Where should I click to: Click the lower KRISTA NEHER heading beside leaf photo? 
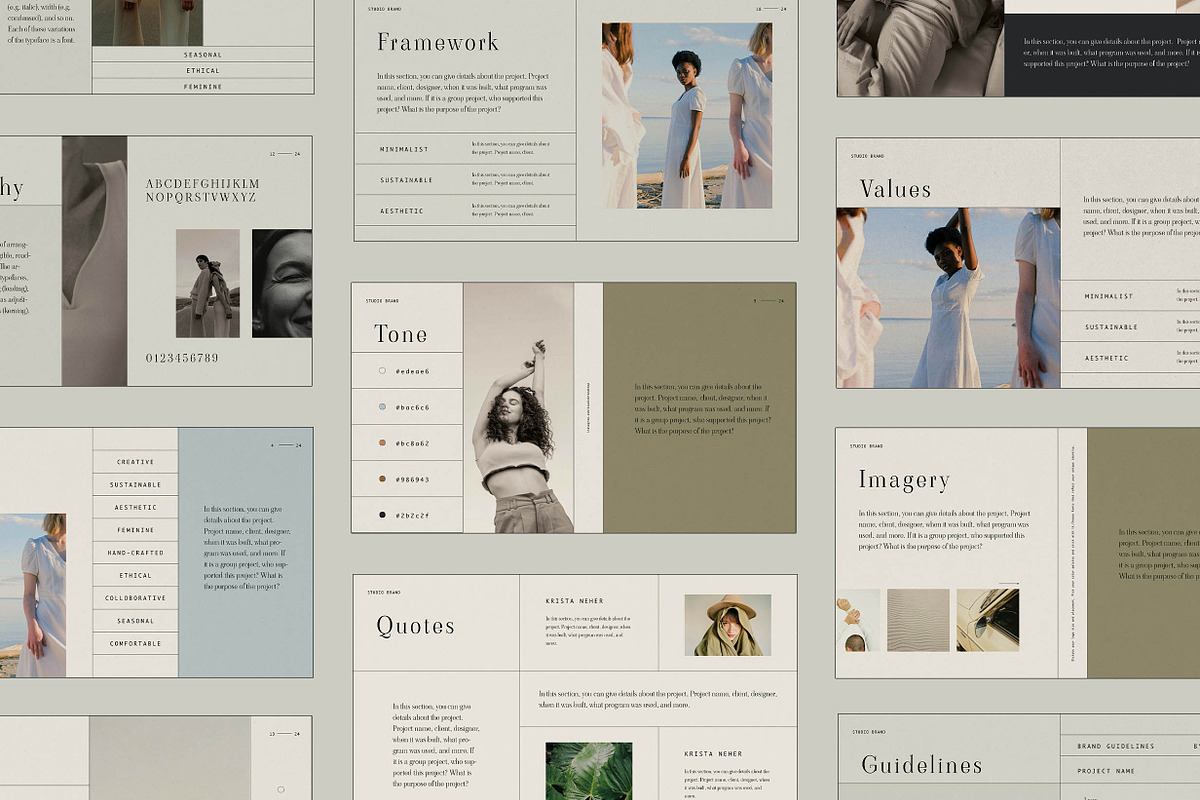[x=713, y=753]
